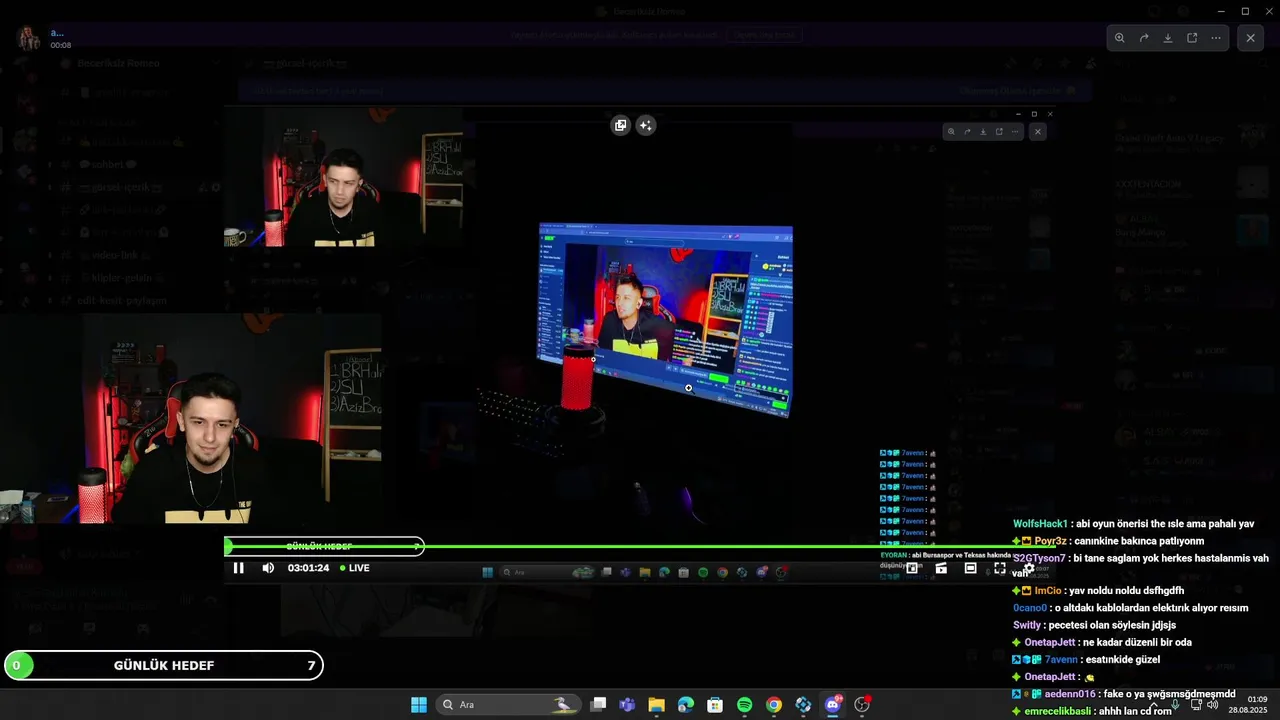The width and height of the screenshot is (1280, 720).
Task: Click the multi-view icon above the stream
Action: pyautogui.click(x=621, y=125)
